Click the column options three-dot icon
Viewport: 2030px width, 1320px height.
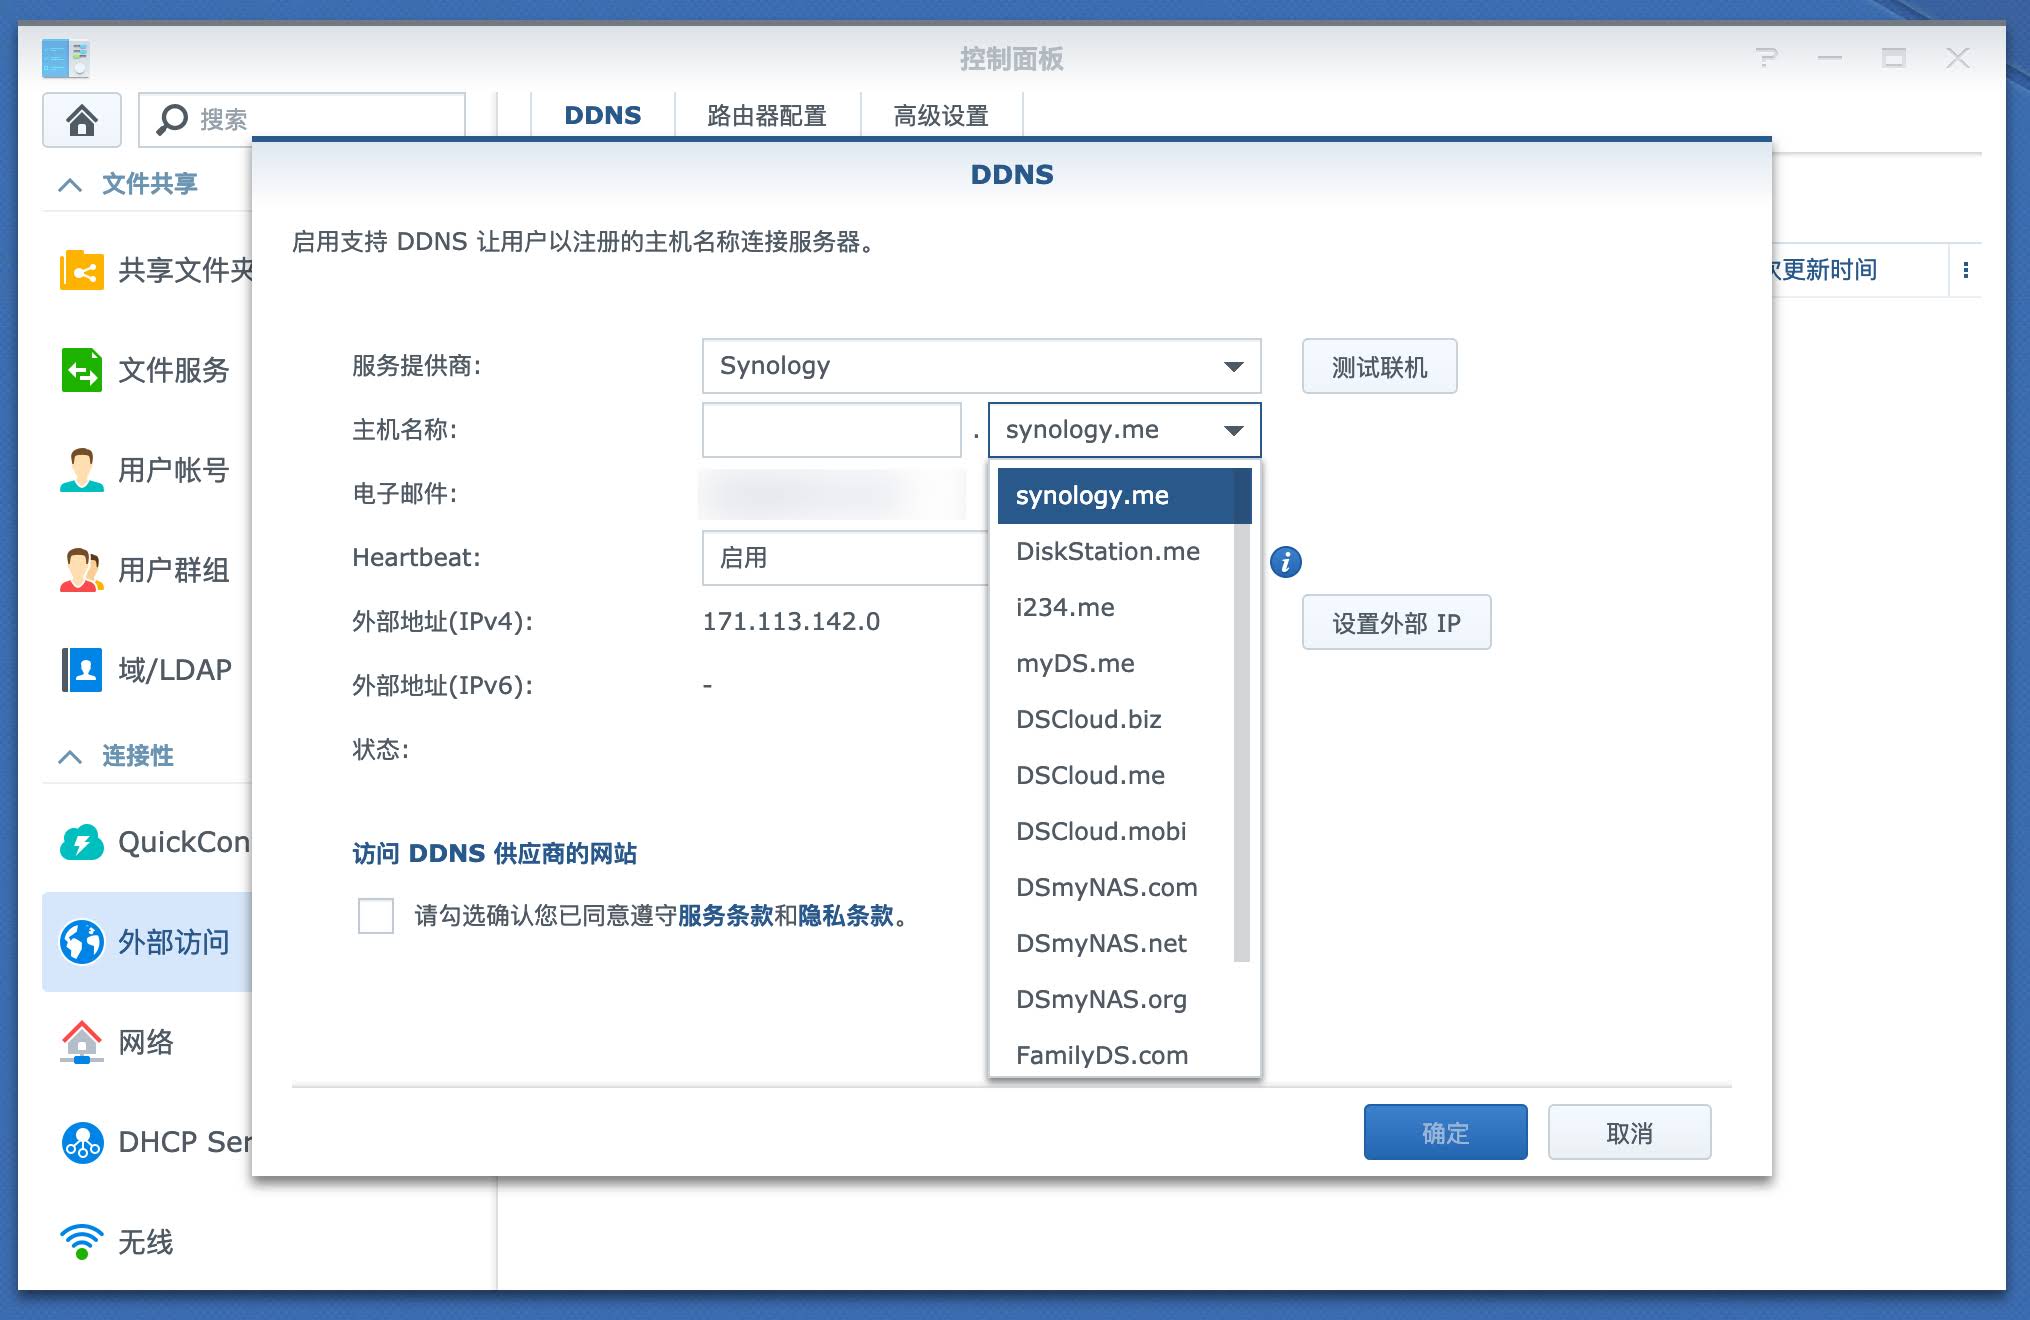tap(1966, 270)
